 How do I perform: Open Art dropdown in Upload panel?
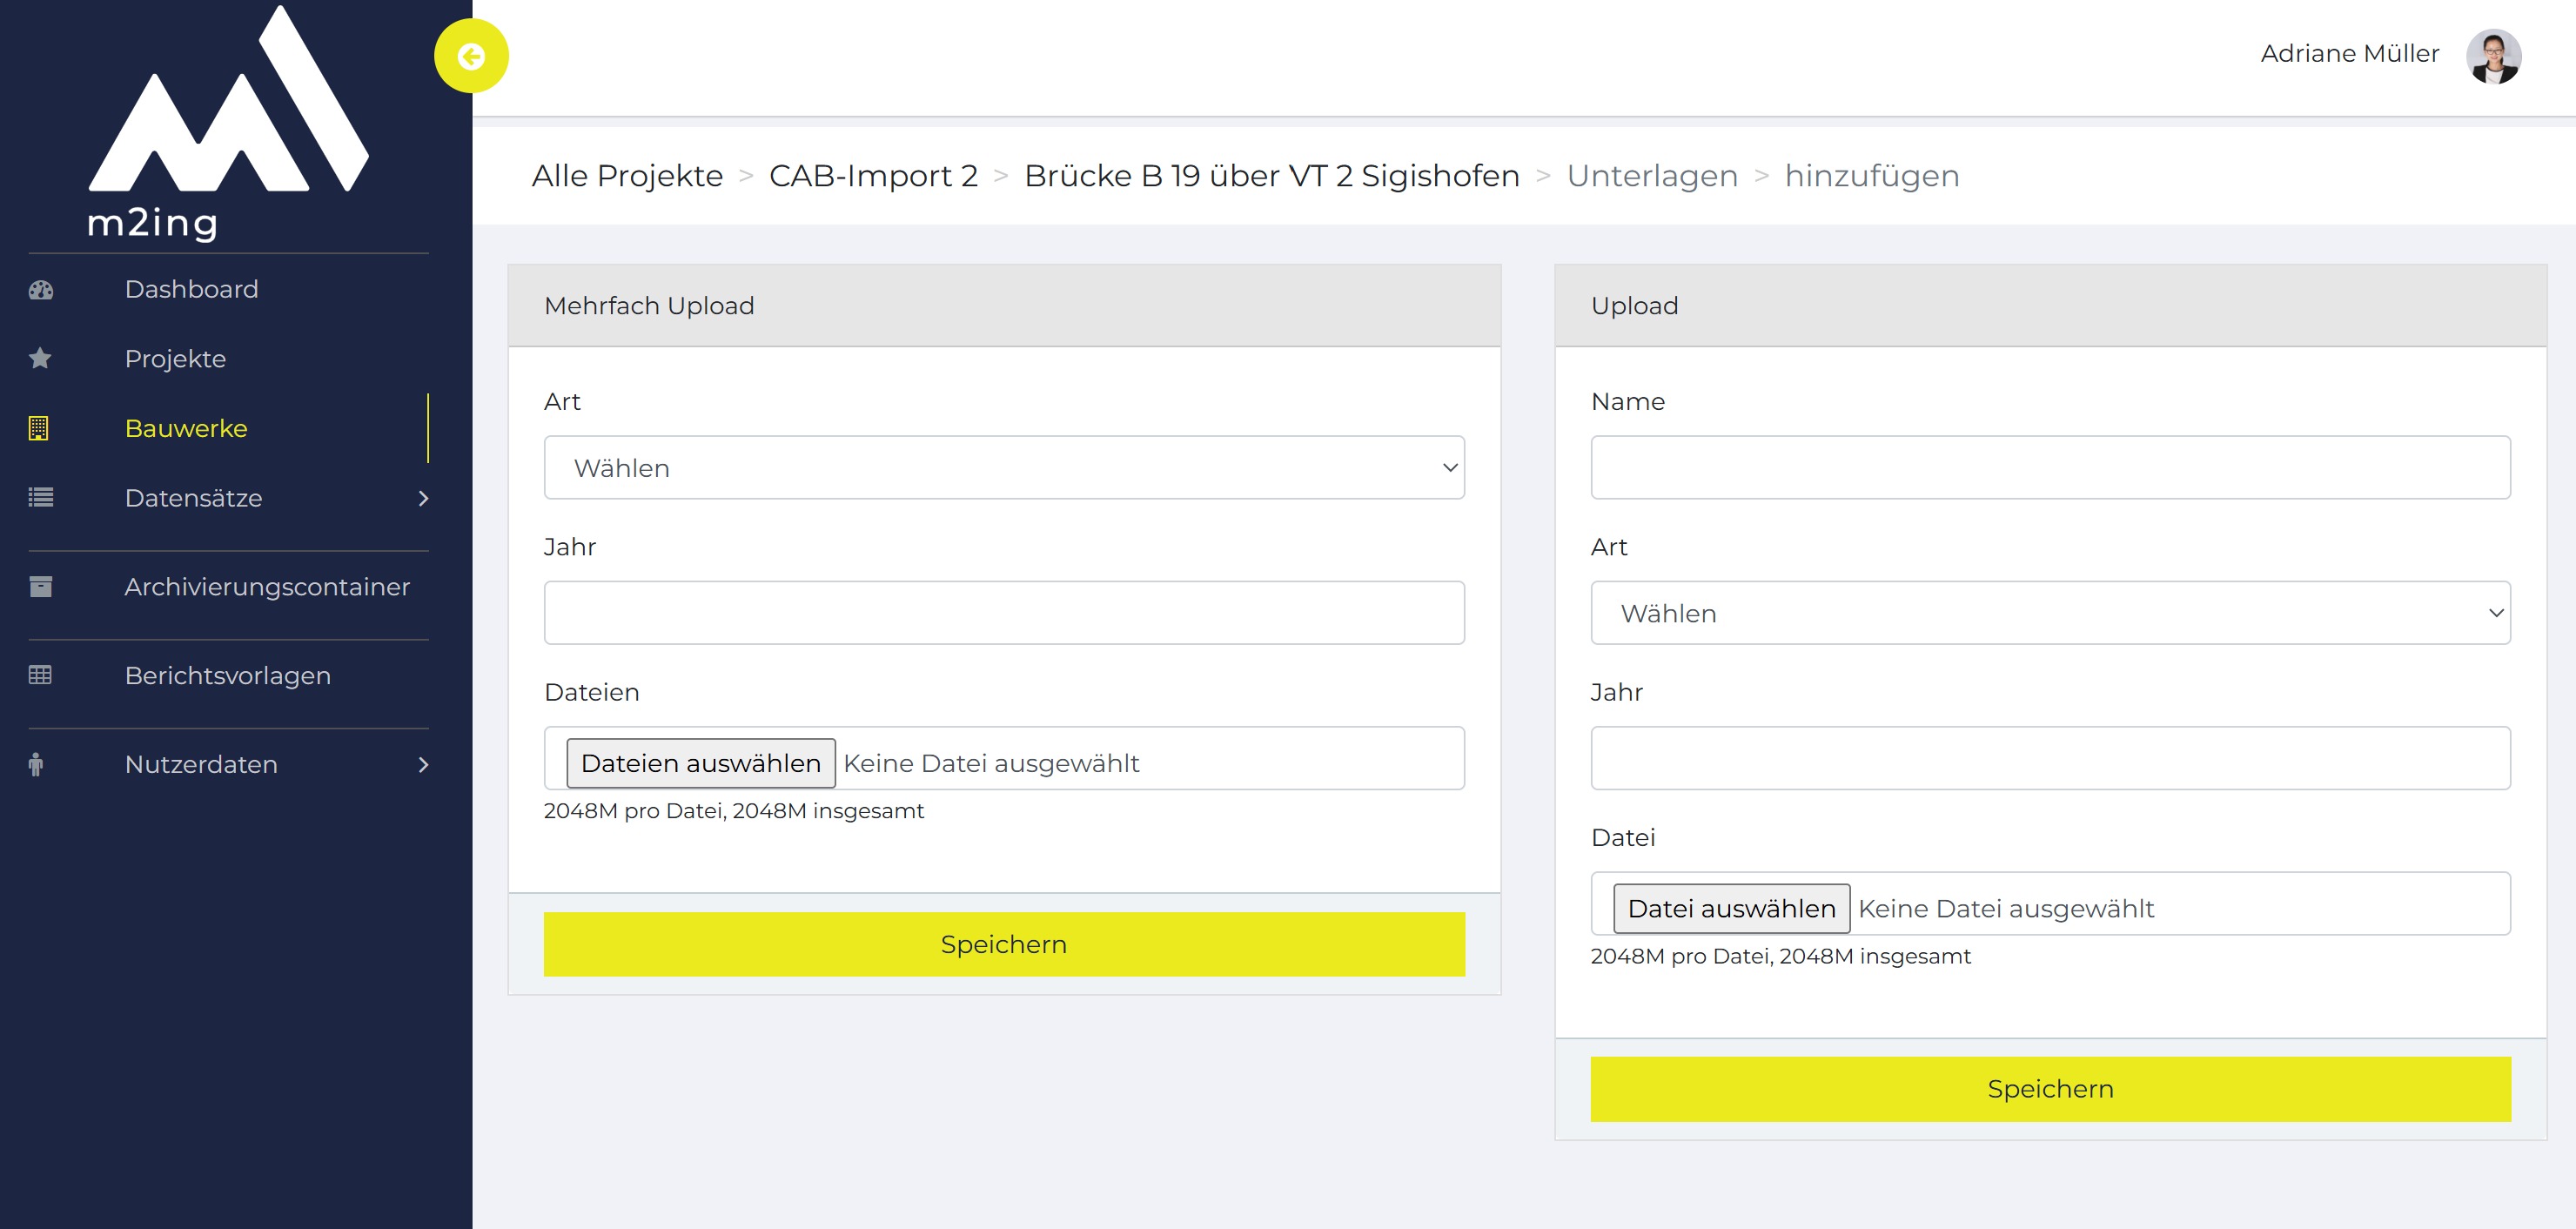[x=2050, y=612]
